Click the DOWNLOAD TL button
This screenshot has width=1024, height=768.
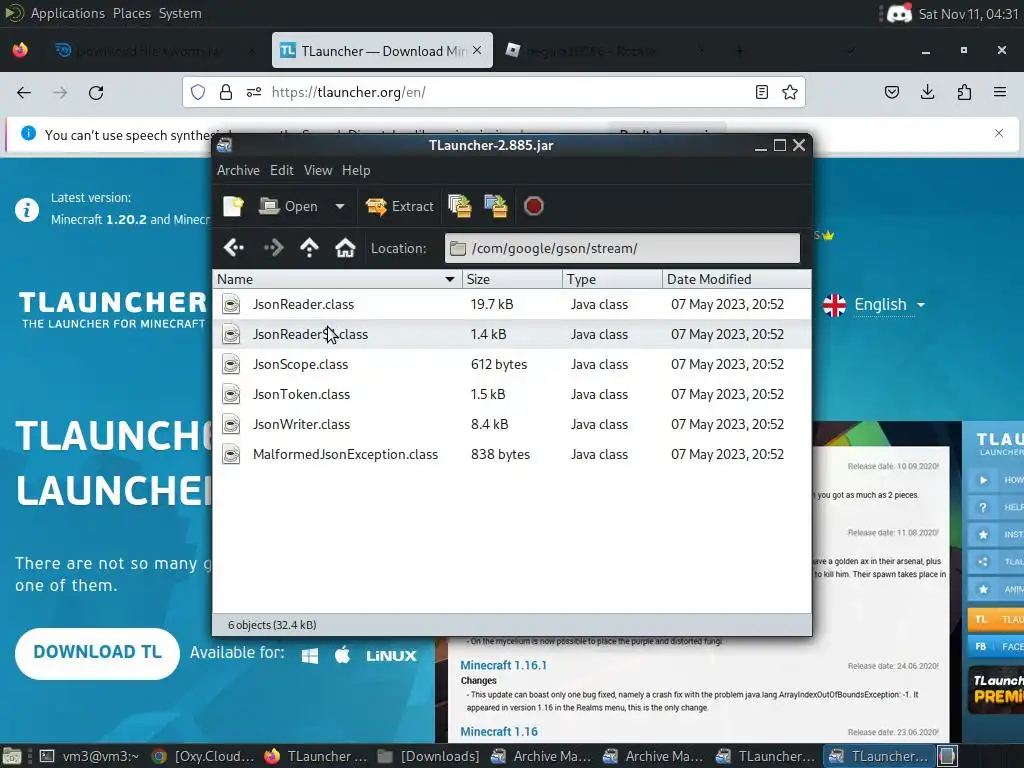pyautogui.click(x=97, y=653)
